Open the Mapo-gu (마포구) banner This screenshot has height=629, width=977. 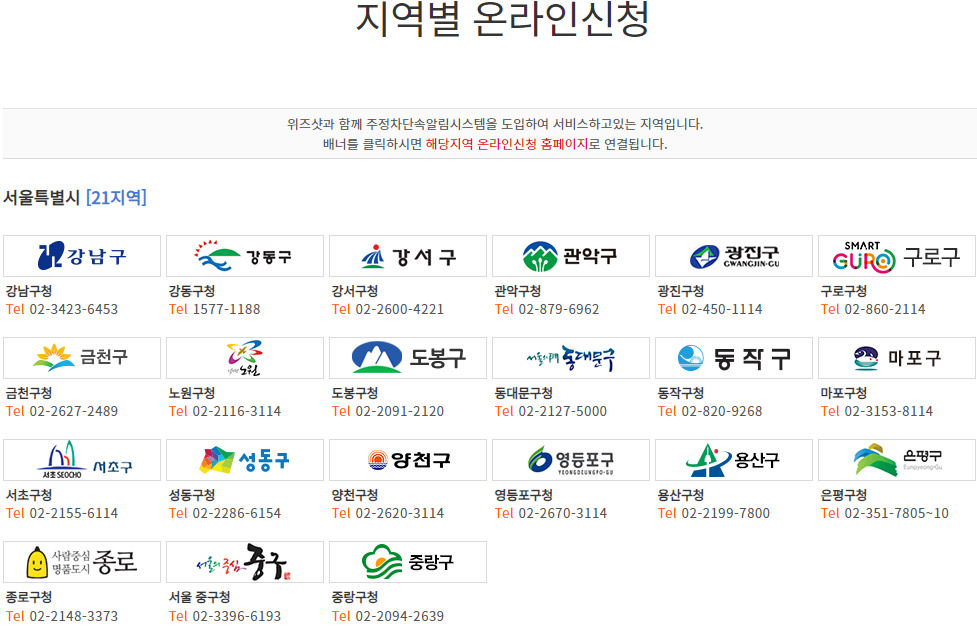tap(896, 357)
